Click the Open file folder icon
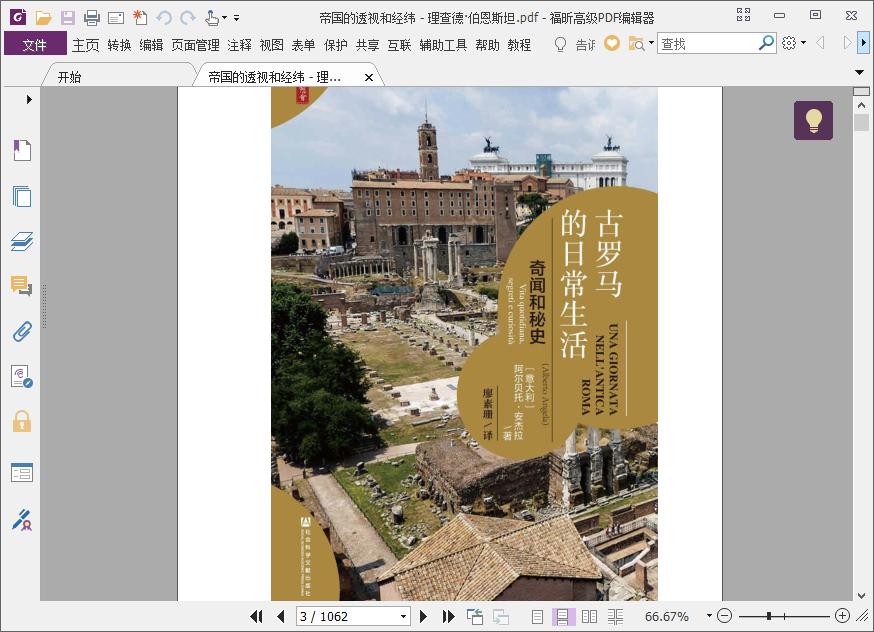Viewport: 874px width, 632px height. 43,18
